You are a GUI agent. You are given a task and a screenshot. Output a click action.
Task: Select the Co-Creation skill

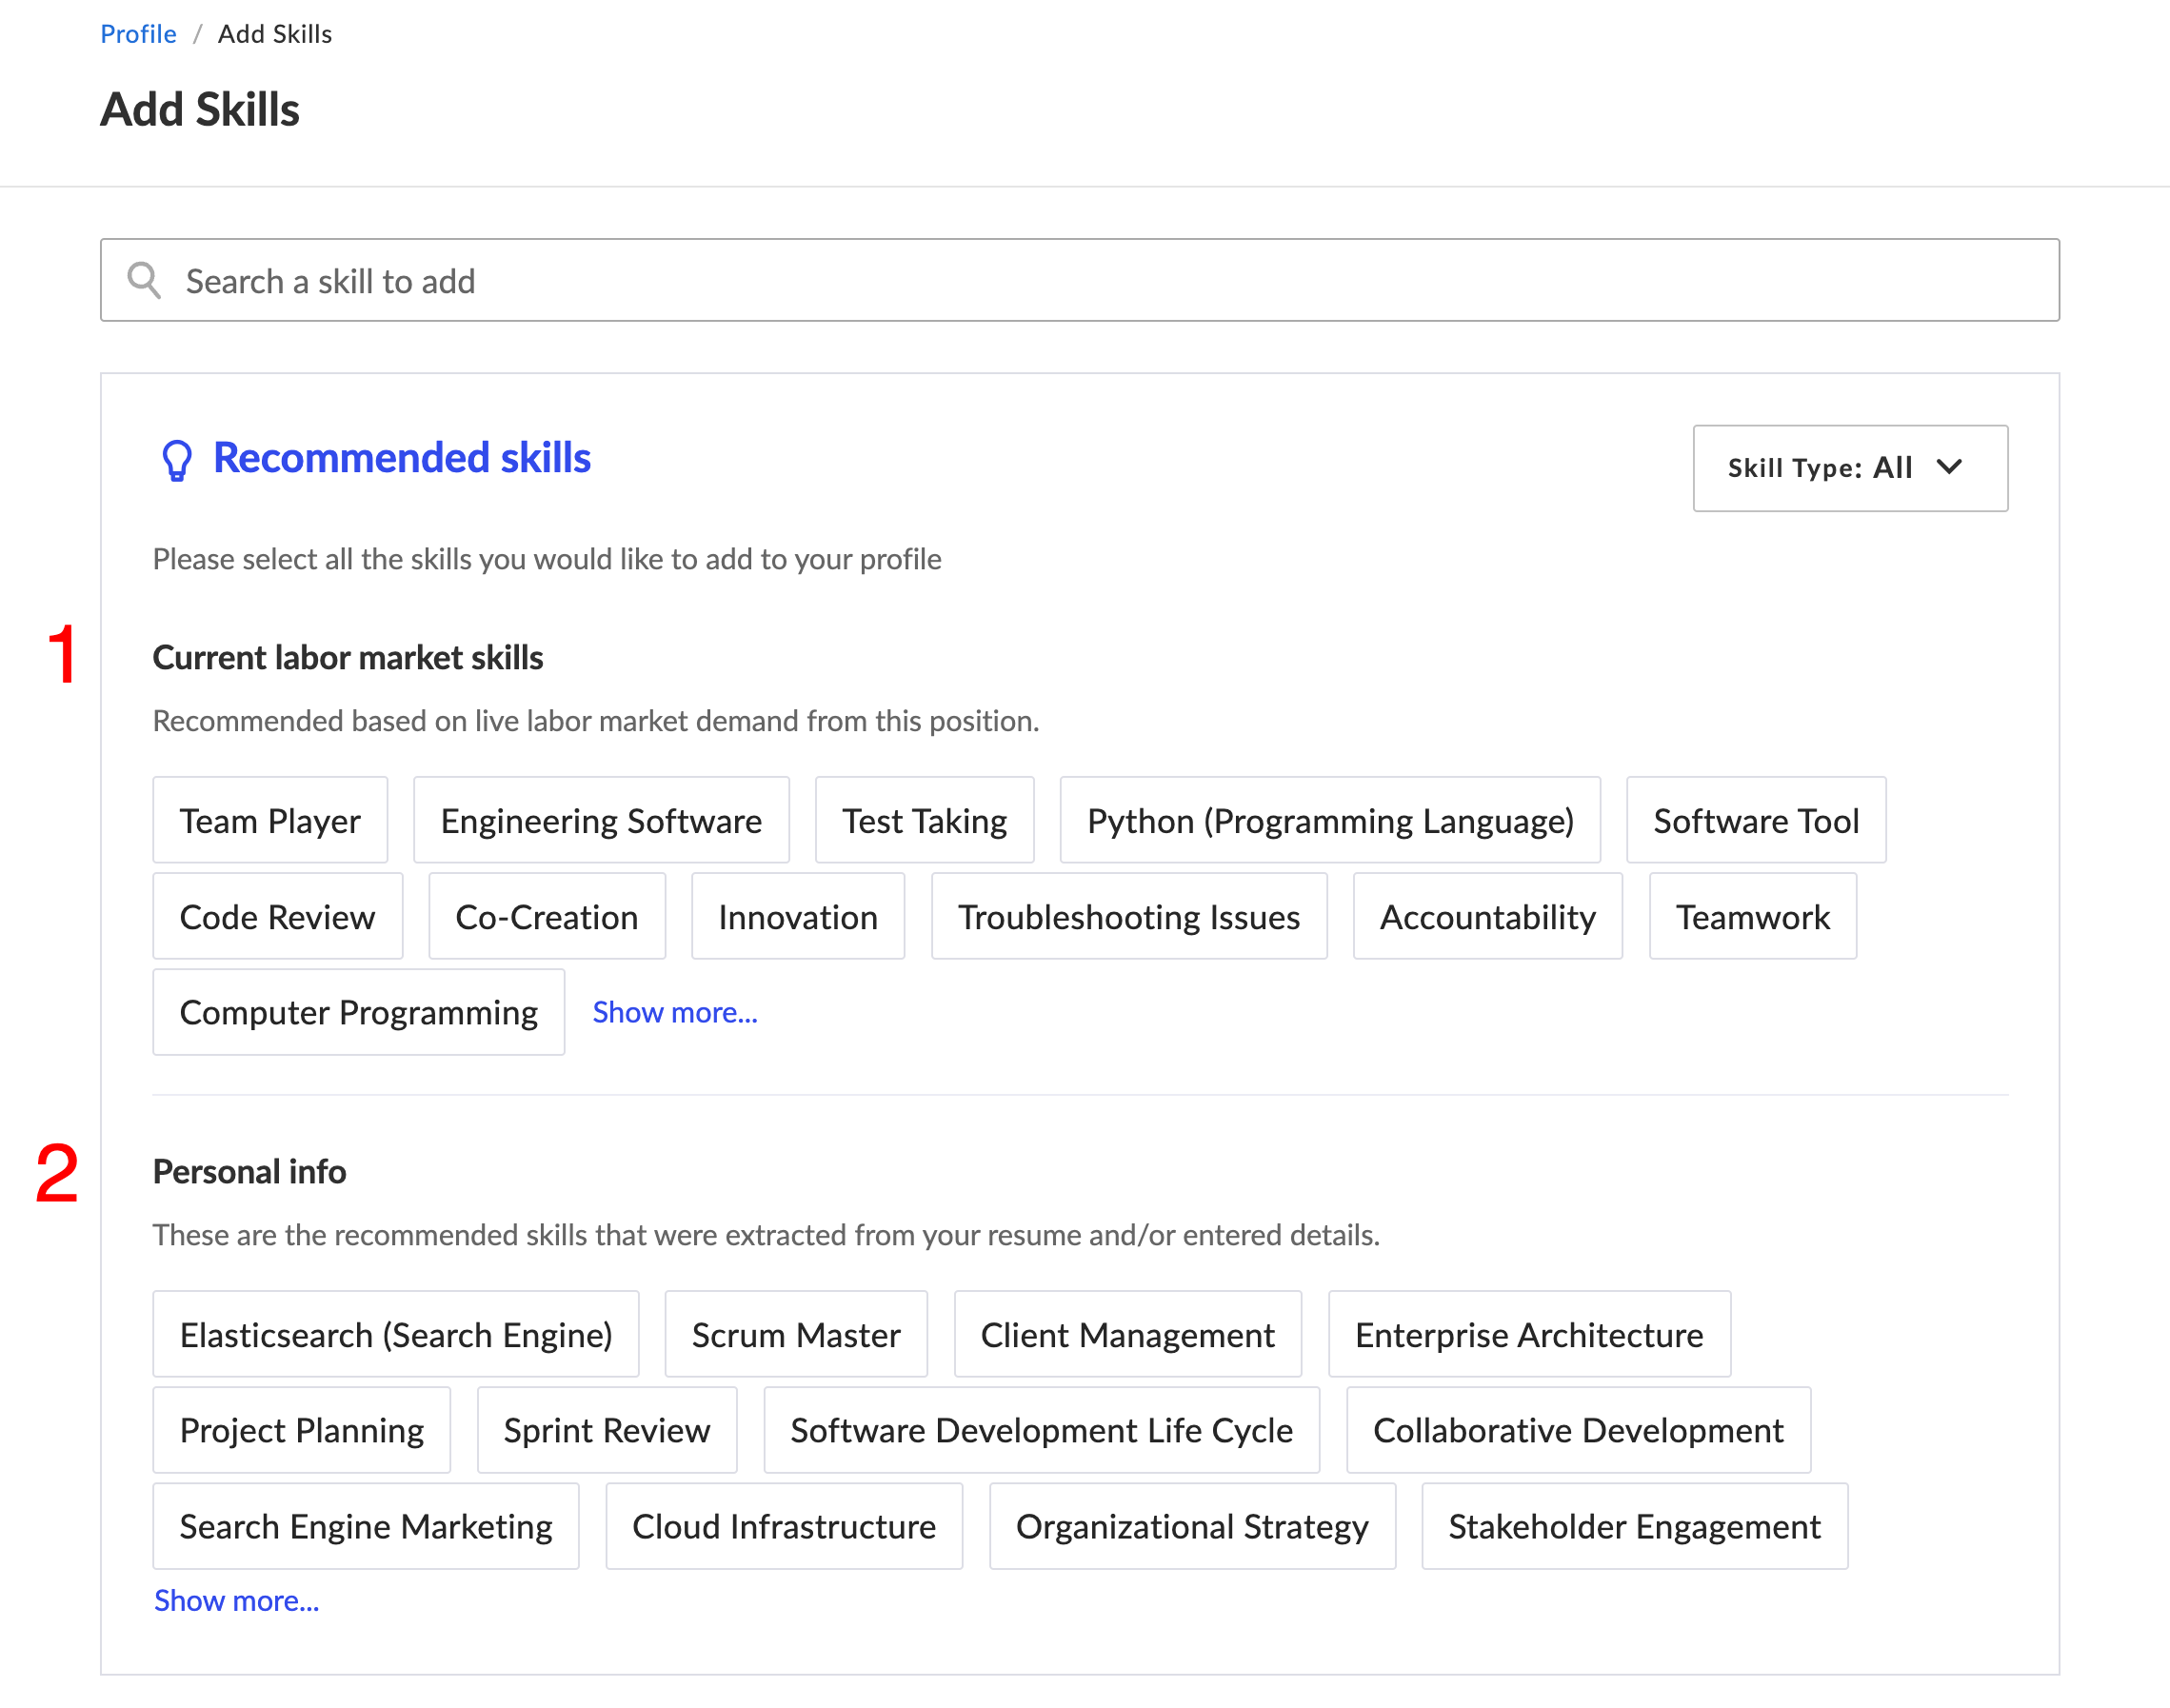coord(547,916)
